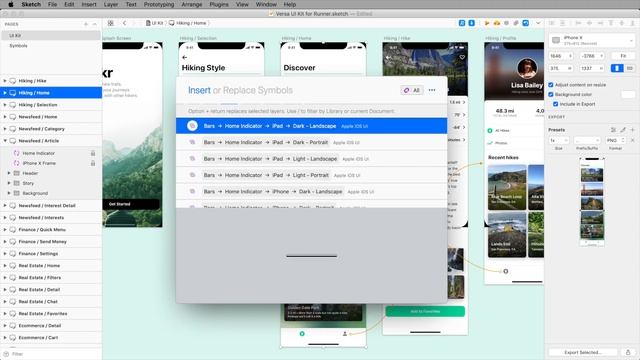Open the Prototyping menu
This screenshot has height=360, width=640.
pos(158,4)
